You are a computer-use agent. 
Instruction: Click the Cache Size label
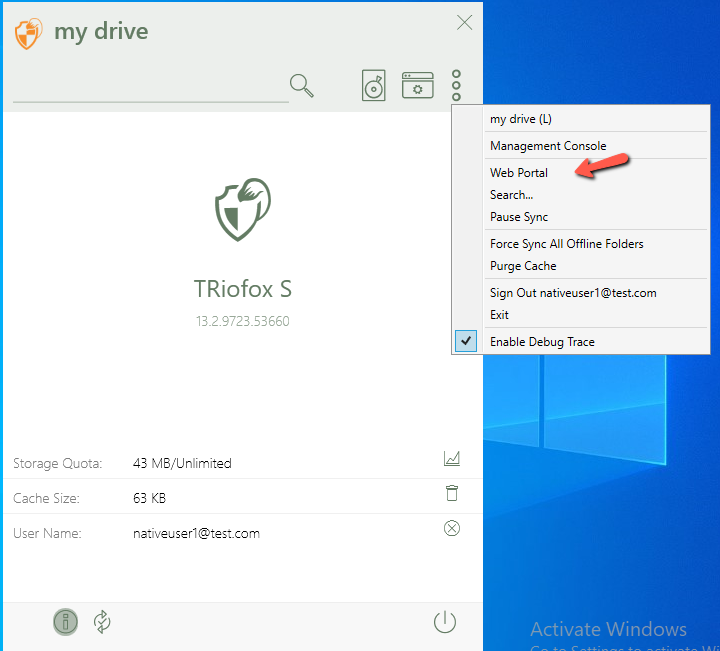point(46,498)
